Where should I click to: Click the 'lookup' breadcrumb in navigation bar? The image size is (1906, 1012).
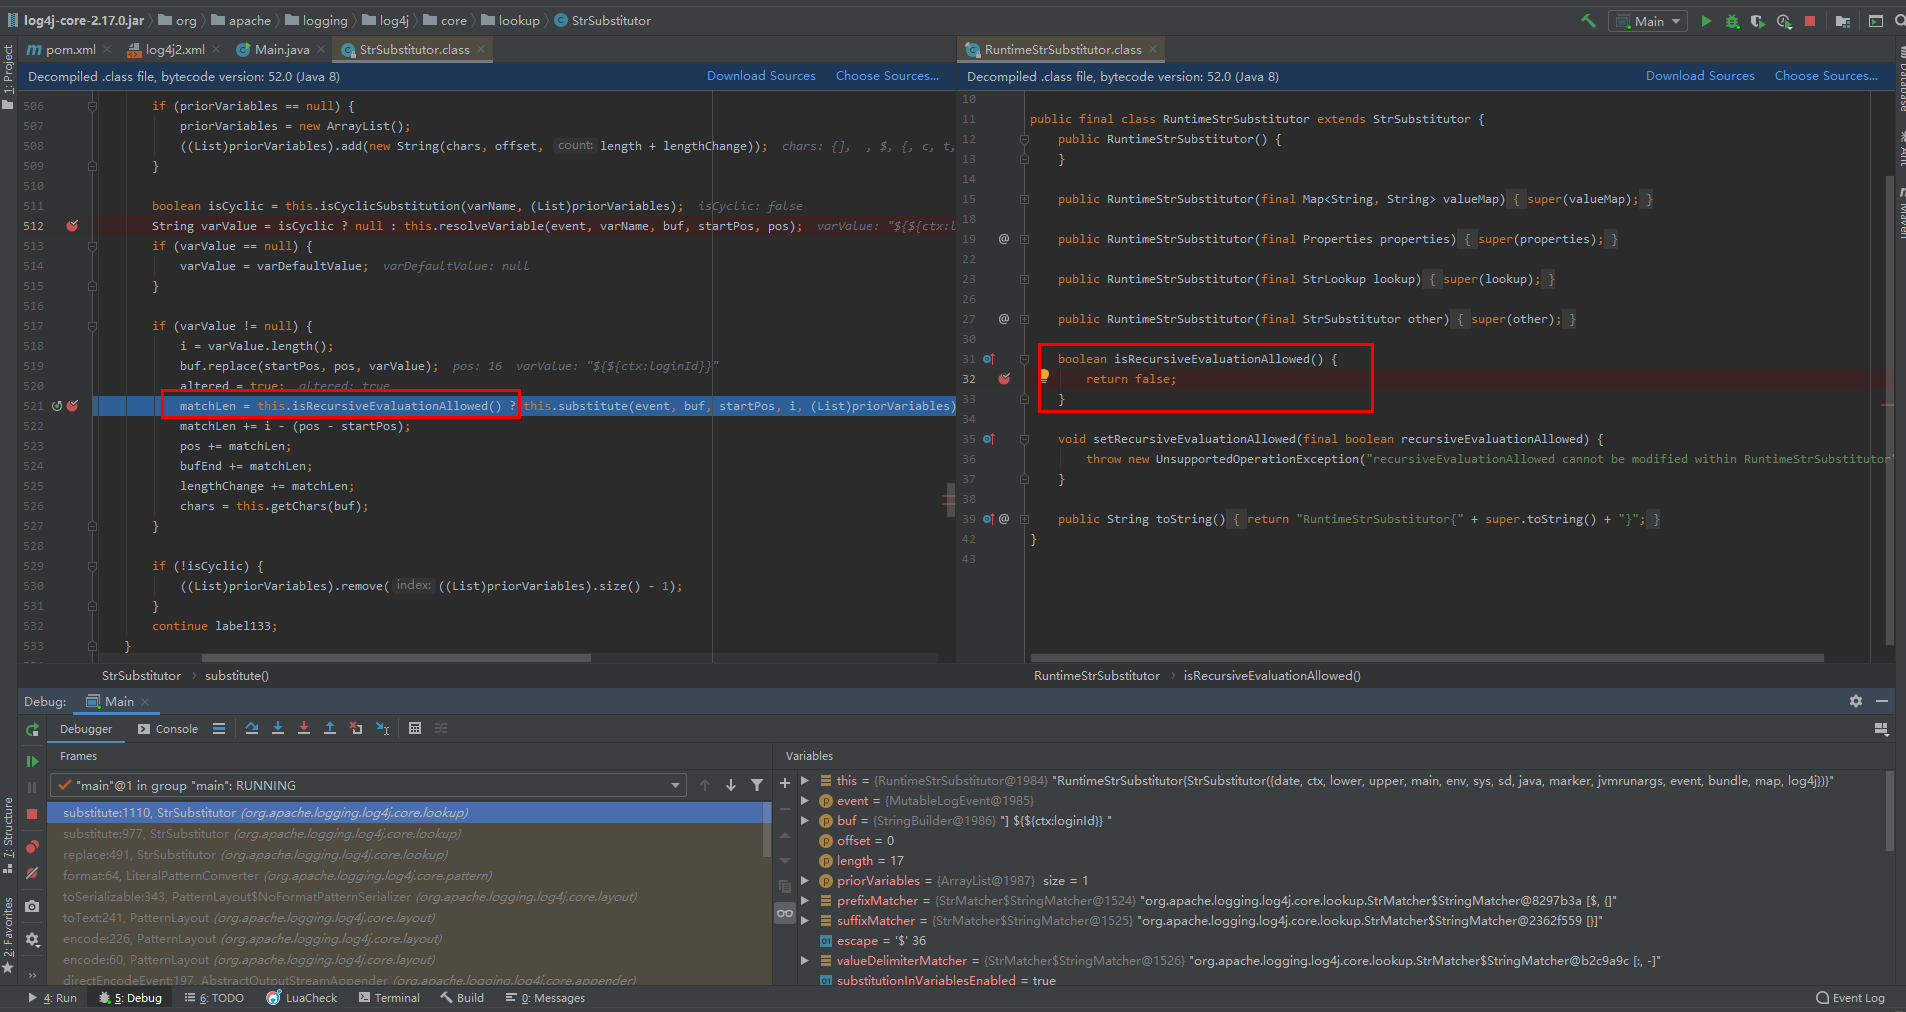pos(511,21)
